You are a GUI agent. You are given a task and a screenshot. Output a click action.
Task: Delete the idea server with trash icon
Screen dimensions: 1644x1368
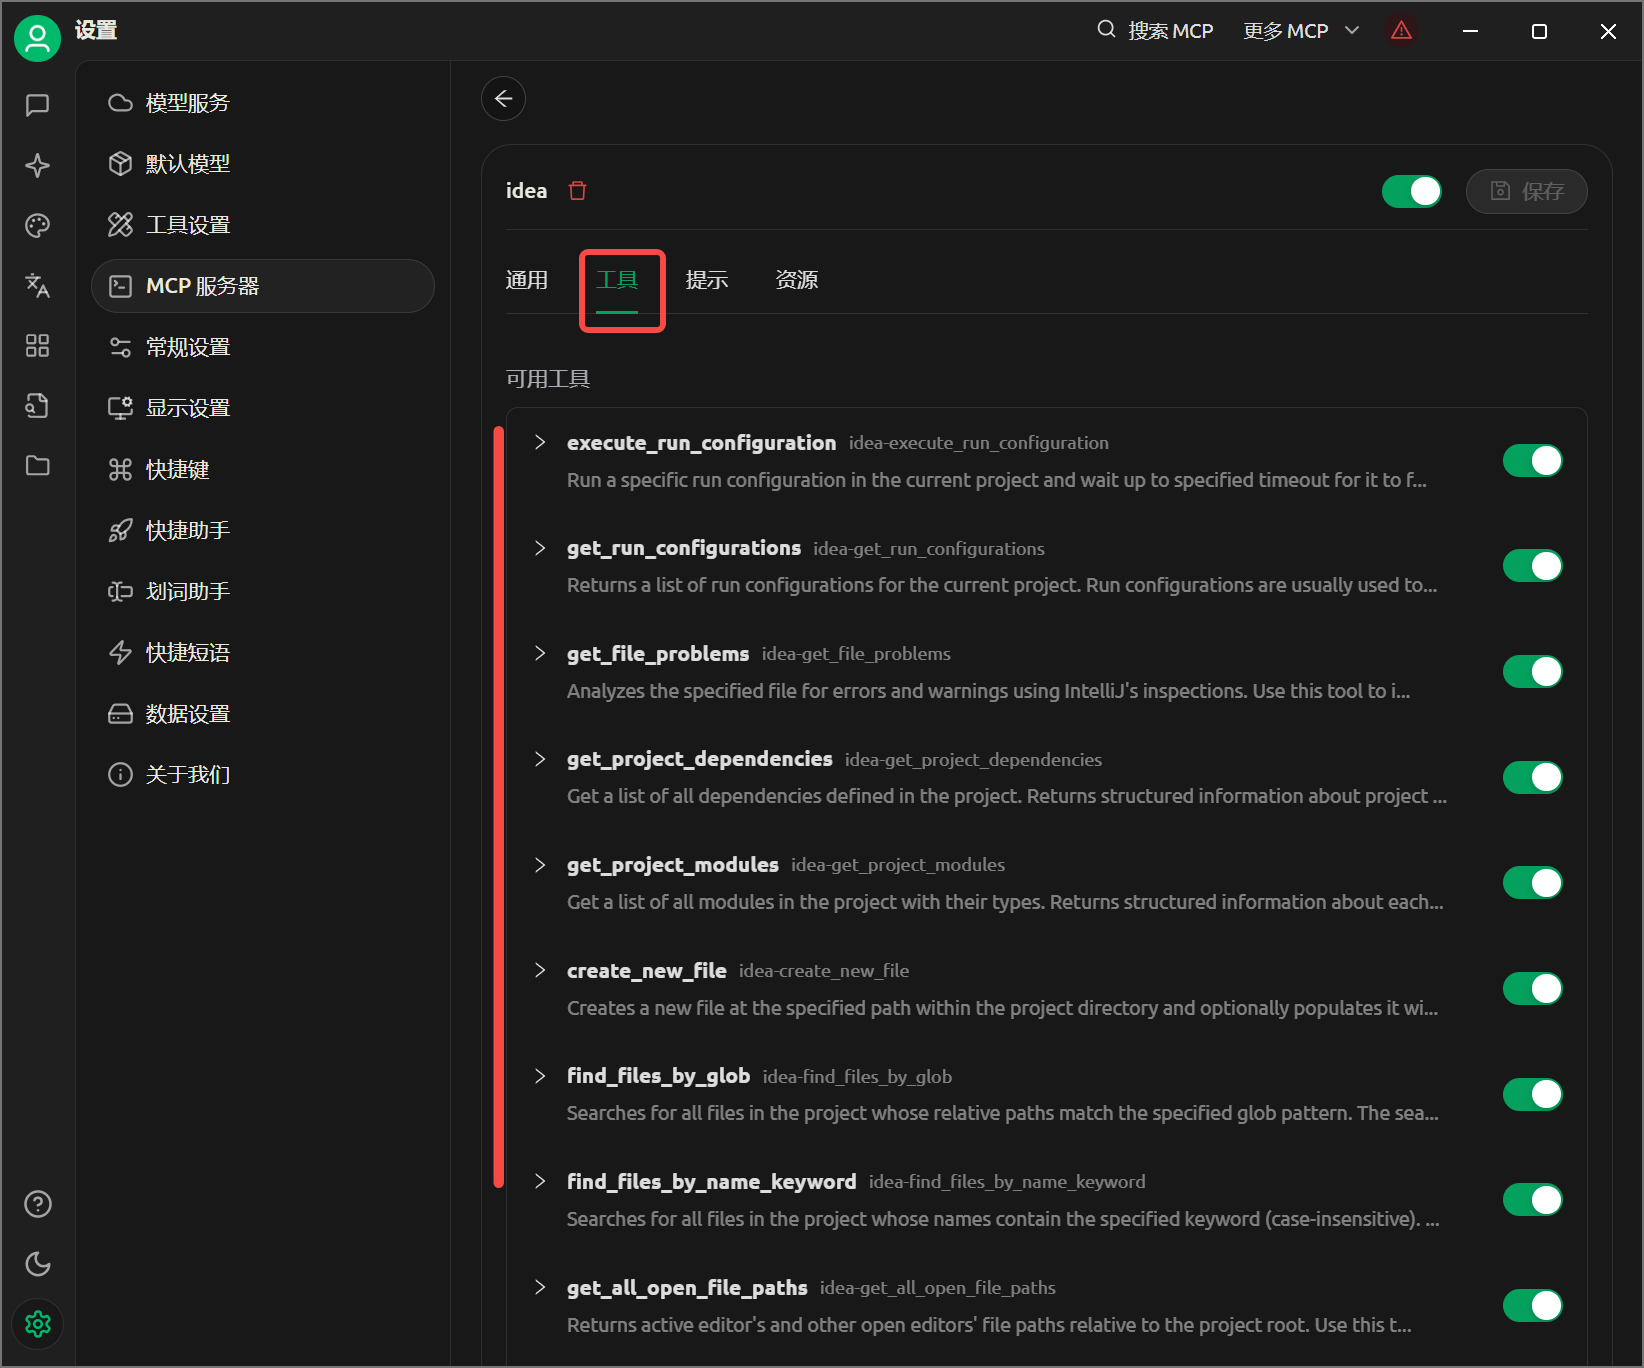(578, 191)
